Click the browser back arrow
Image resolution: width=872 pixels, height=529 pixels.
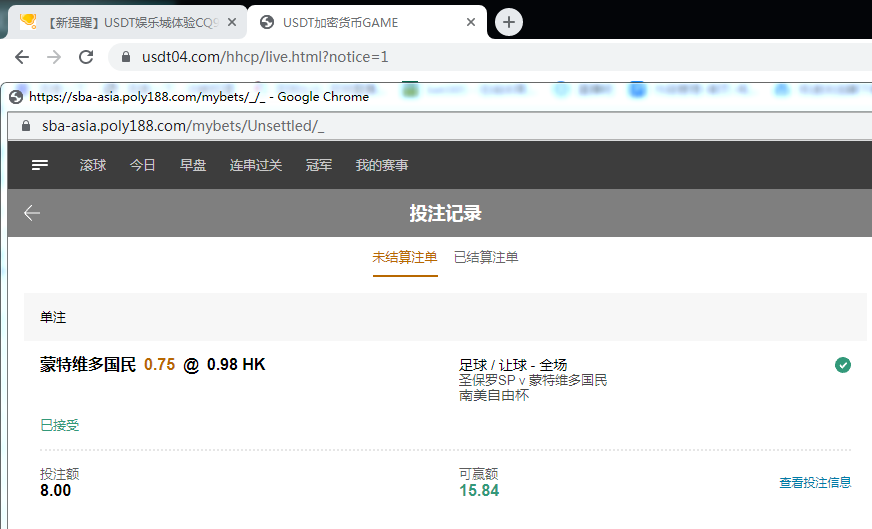(x=22, y=57)
